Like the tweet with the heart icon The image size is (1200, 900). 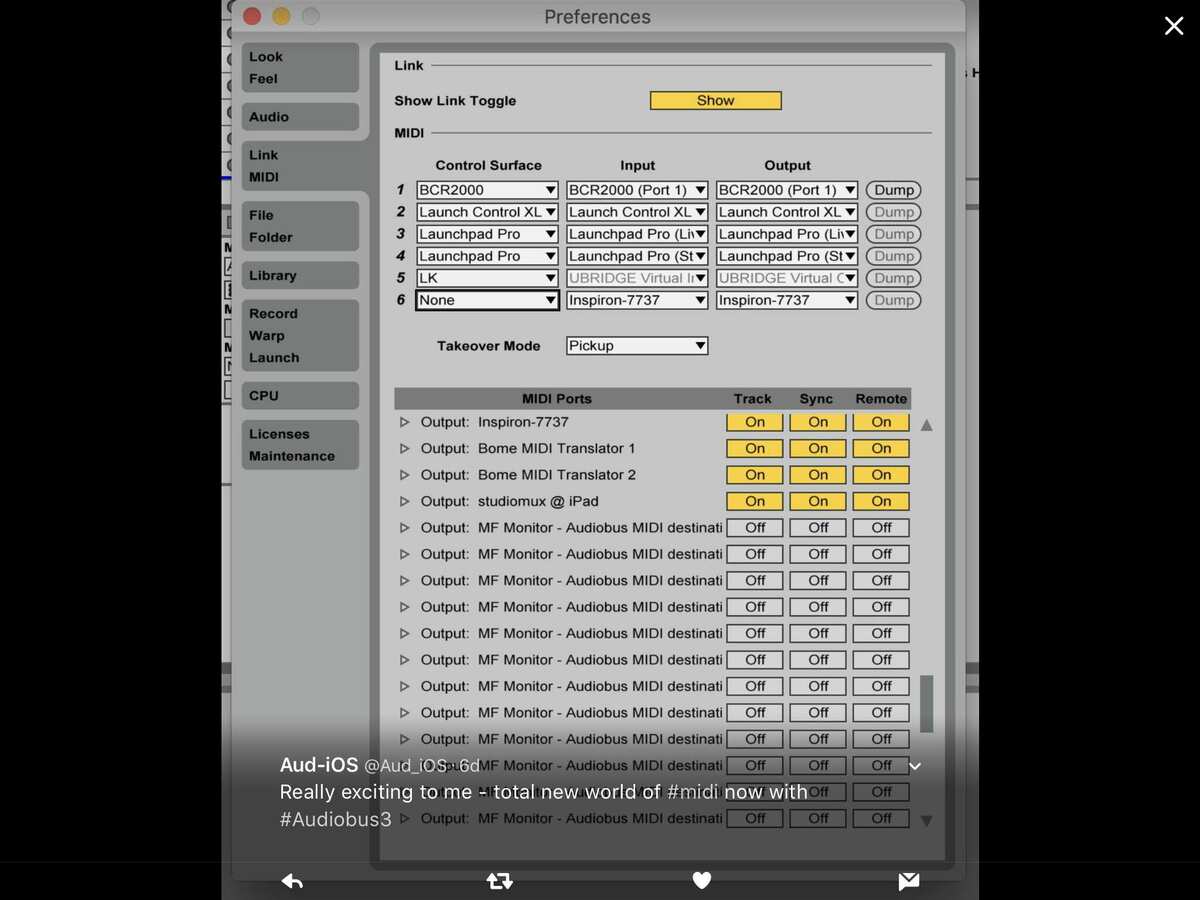click(x=702, y=880)
